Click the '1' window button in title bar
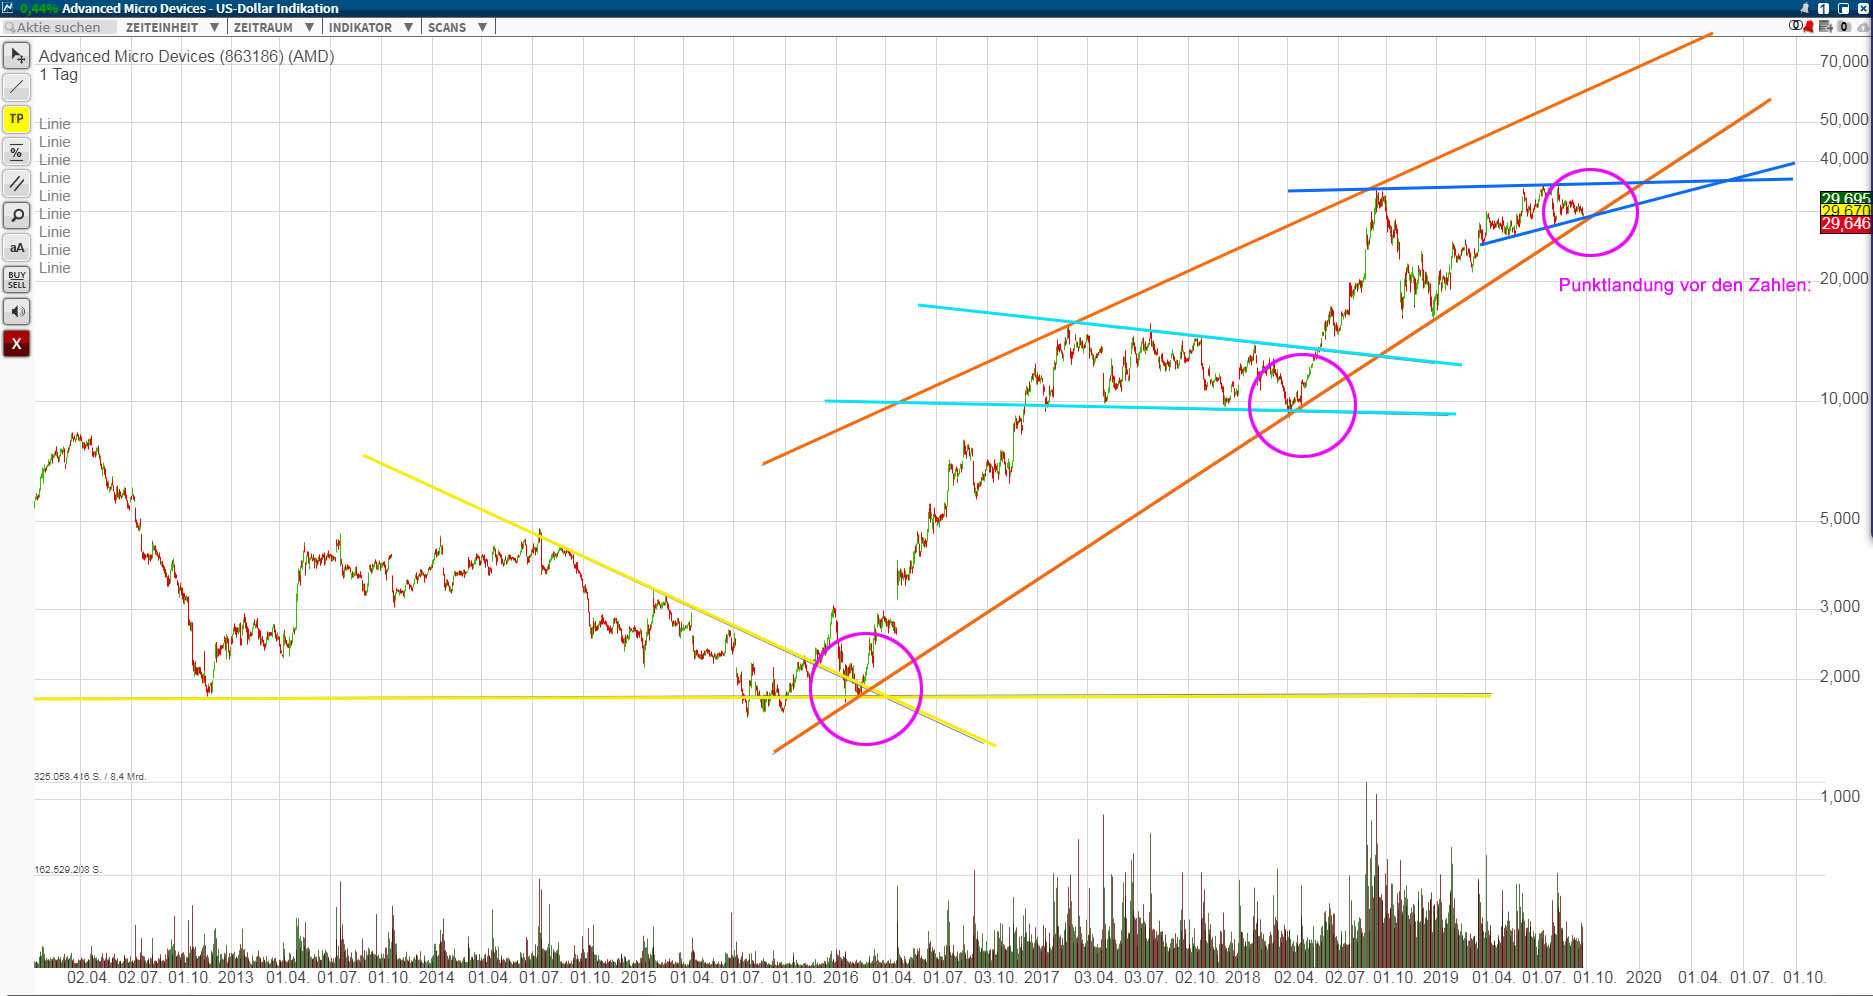 [x=1824, y=8]
